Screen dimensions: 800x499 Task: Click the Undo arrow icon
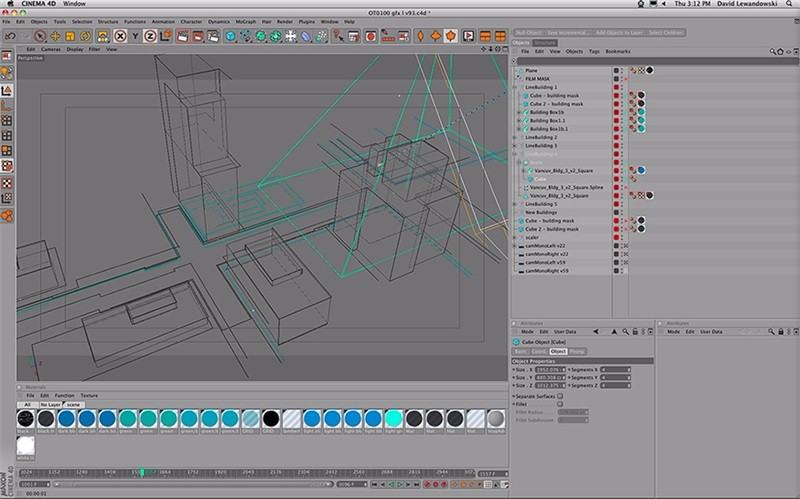(x=9, y=36)
